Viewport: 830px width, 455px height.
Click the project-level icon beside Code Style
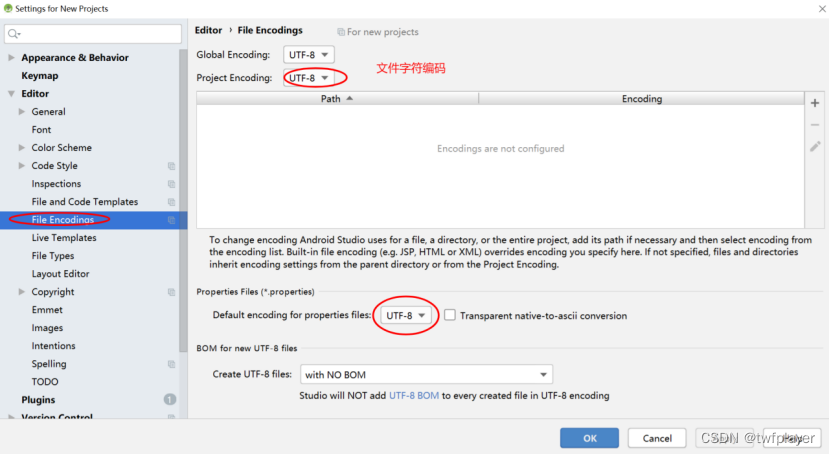click(x=172, y=166)
